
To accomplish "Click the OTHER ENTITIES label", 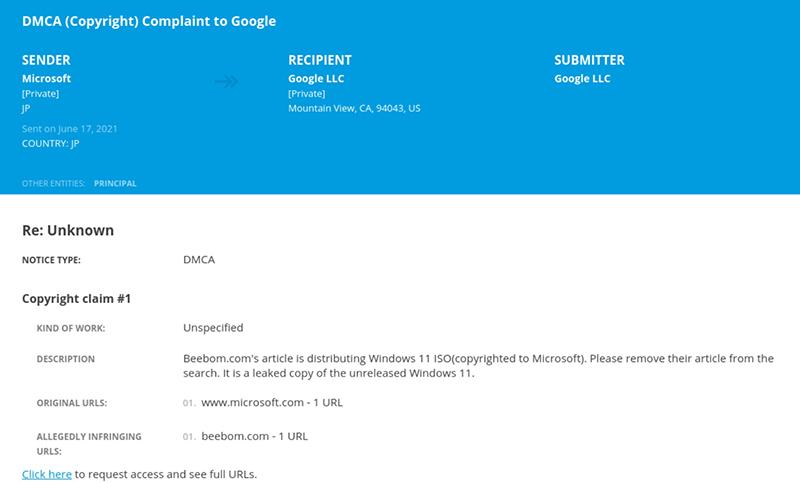I will pos(54,183).
